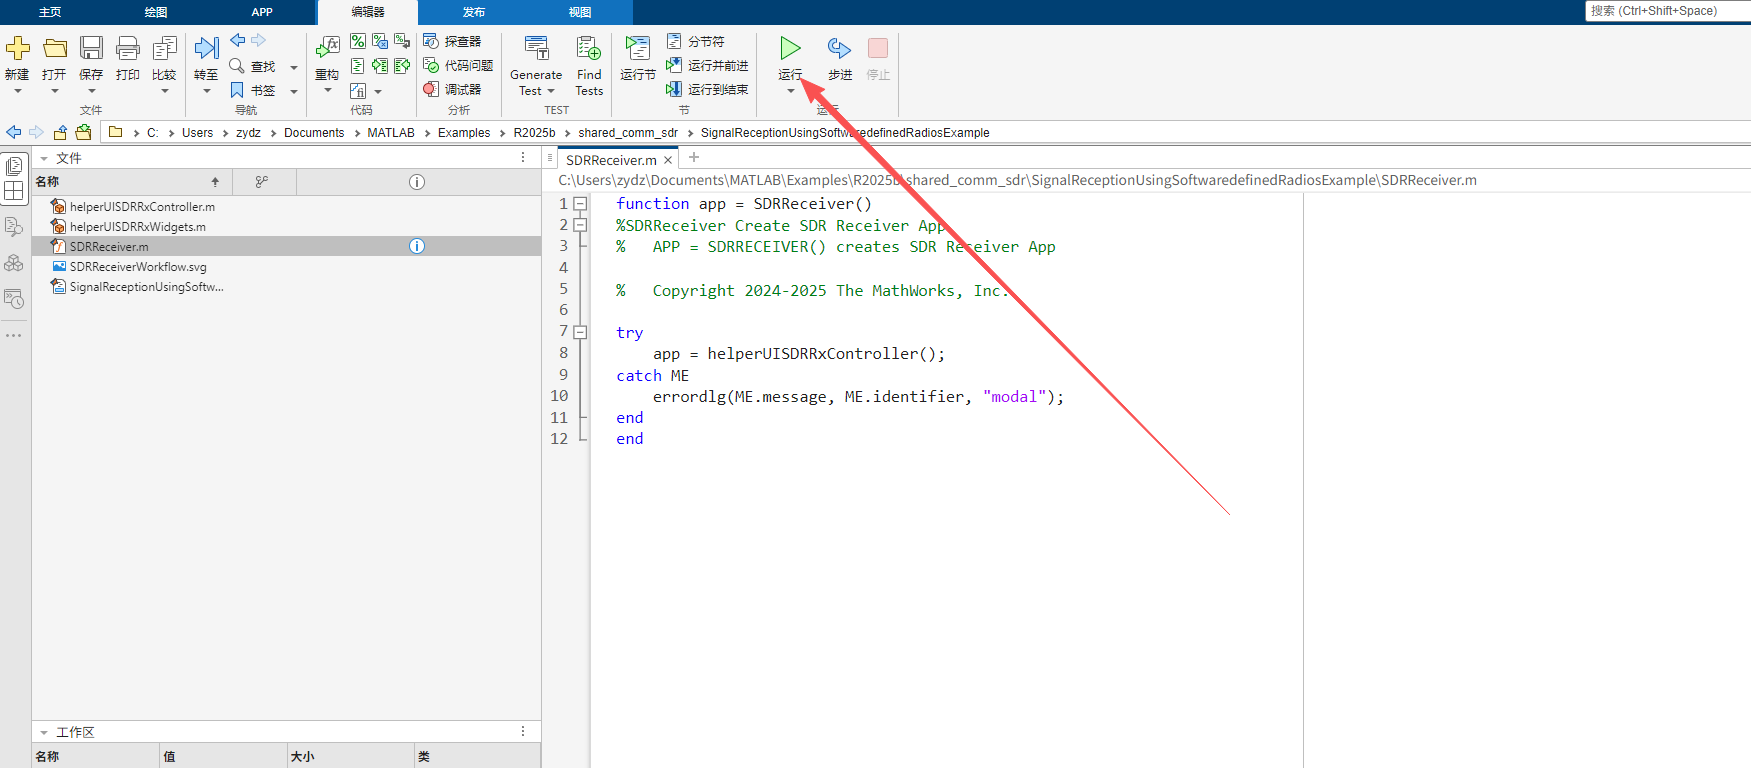This screenshot has width=1751, height=768.
Task: Click the Generate Test icon
Action: tap(537, 48)
